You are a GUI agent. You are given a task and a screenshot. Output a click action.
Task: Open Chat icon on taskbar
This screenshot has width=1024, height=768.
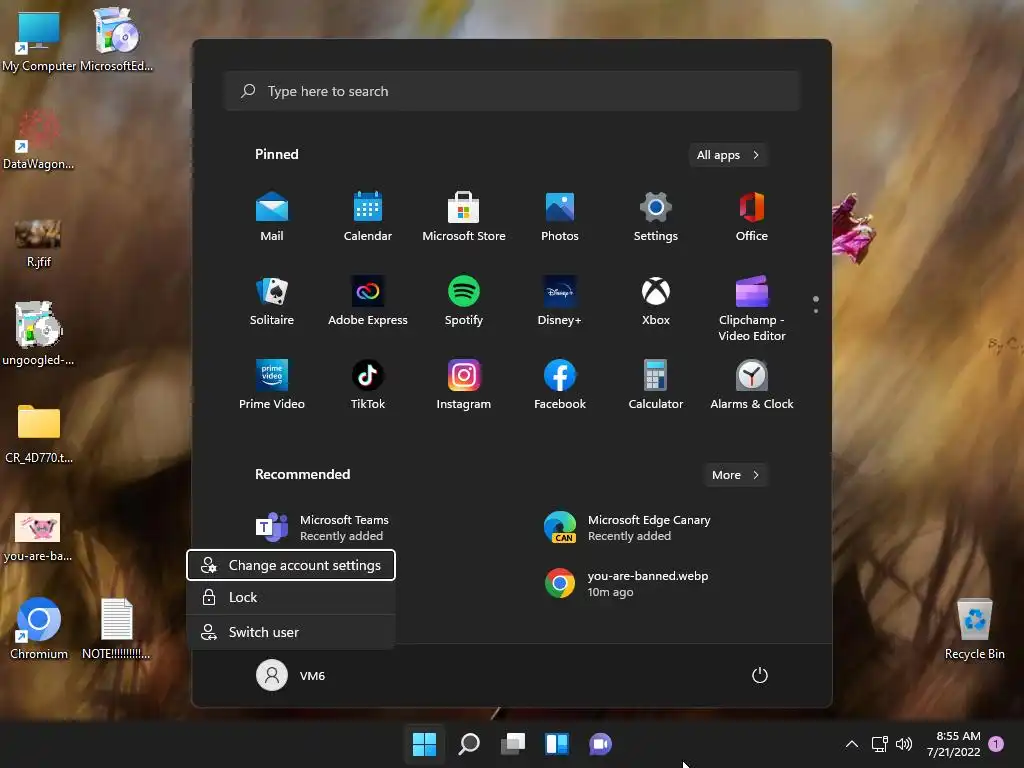601,744
